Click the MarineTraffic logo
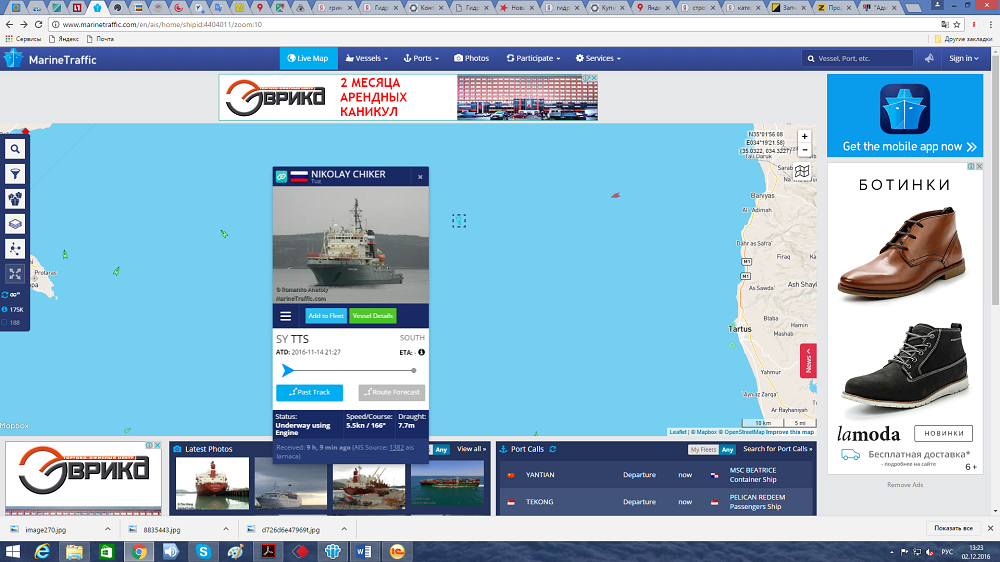 [50, 59]
